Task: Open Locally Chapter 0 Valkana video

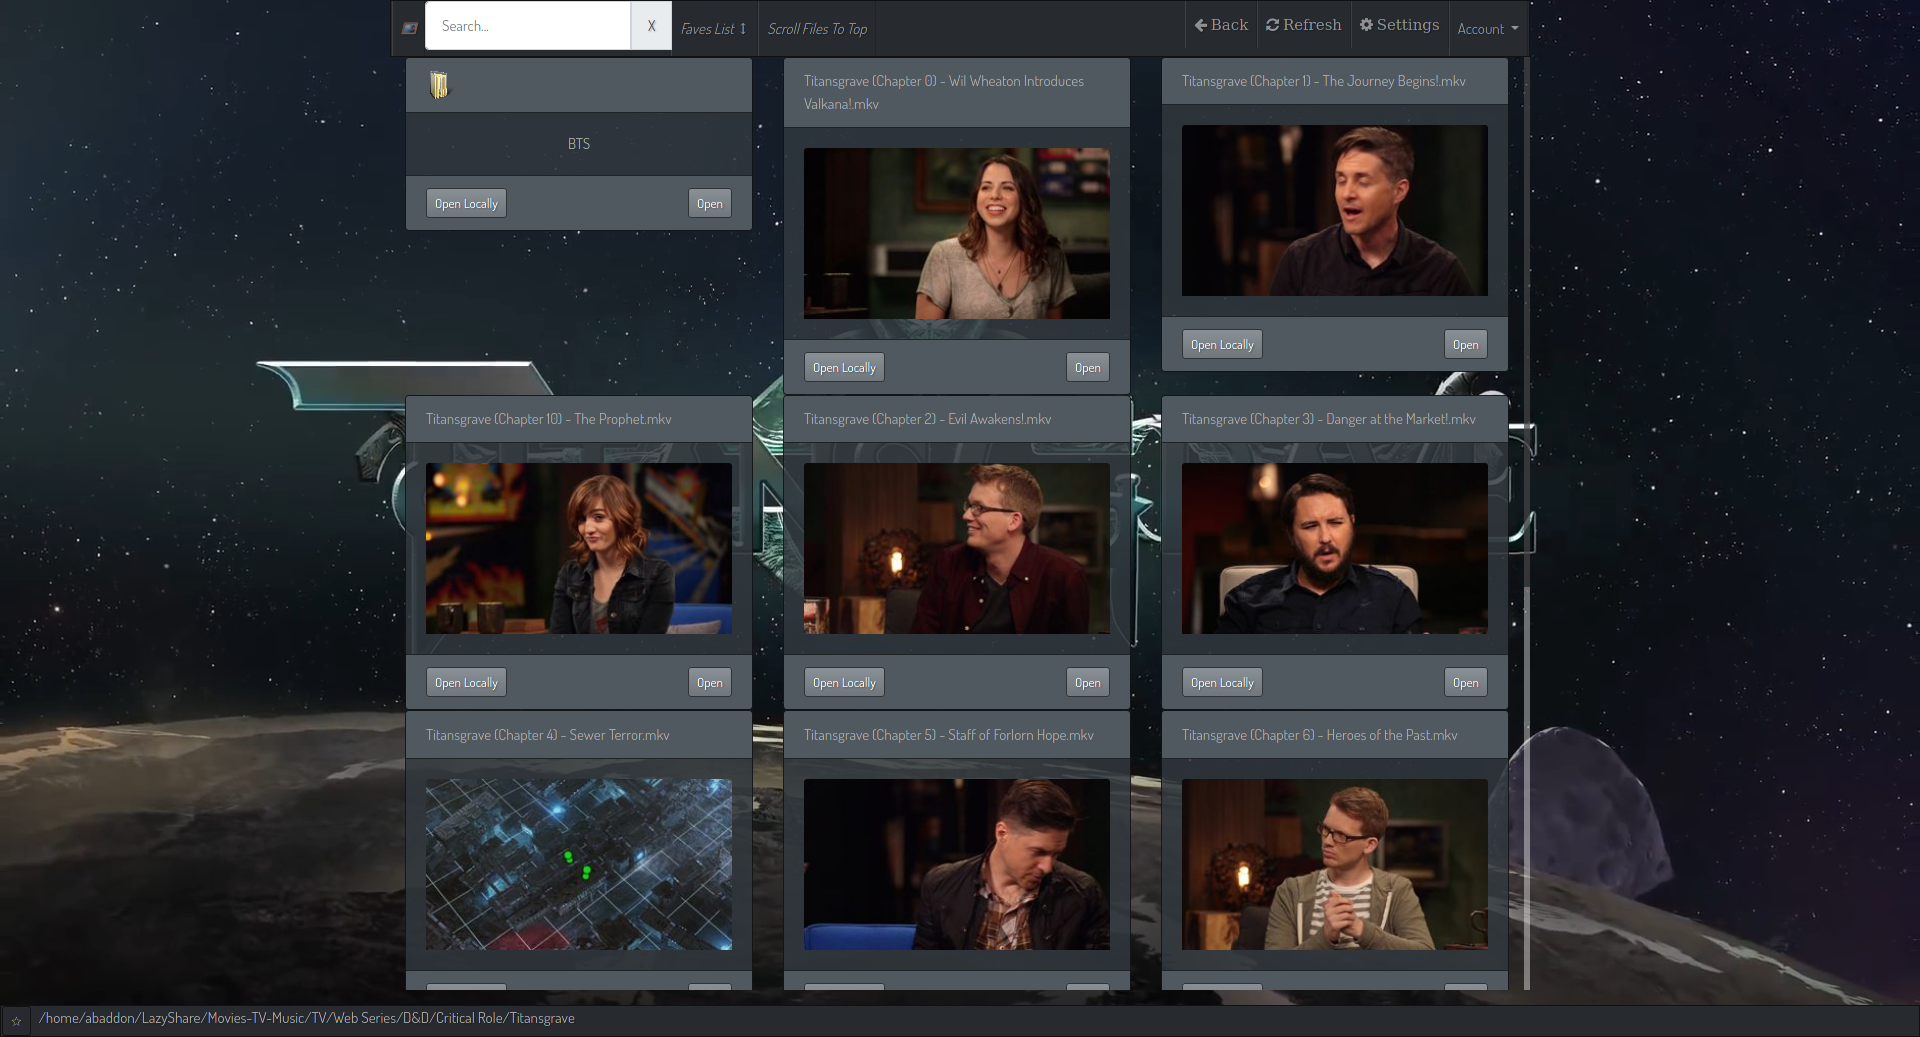Action: click(844, 367)
